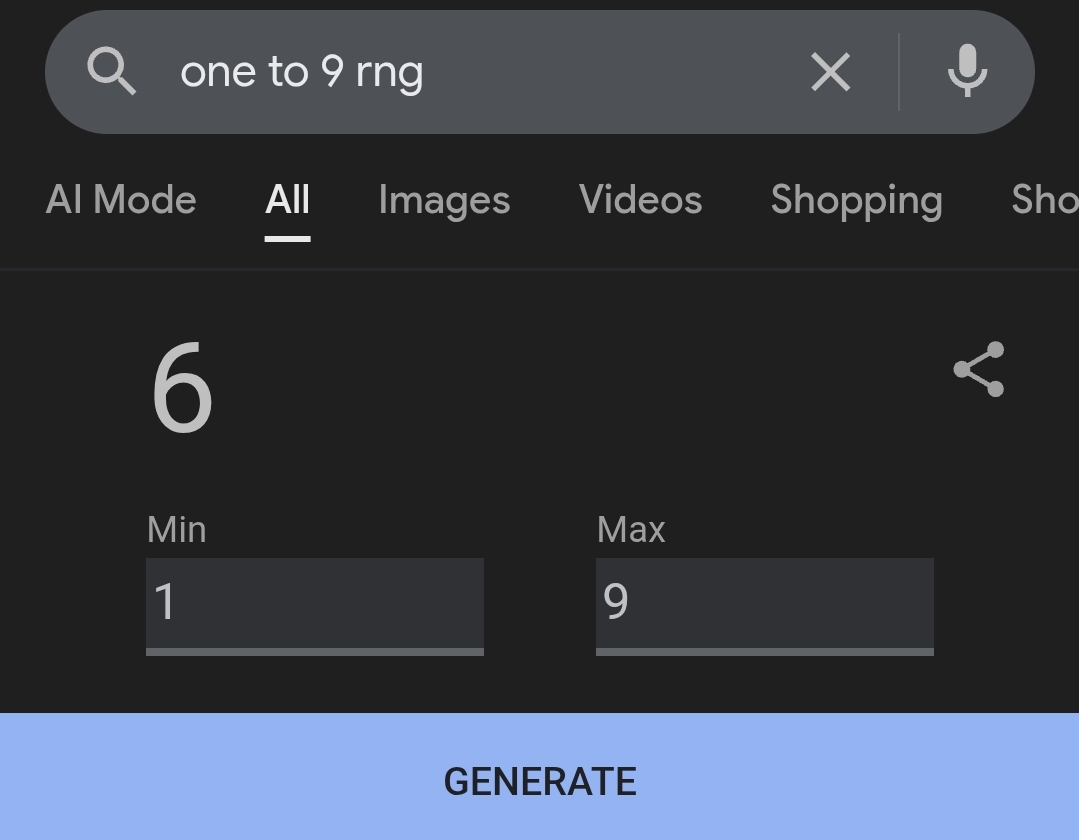This screenshot has width=1079, height=840.
Task: Focus the Min value input field
Action: 315,603
